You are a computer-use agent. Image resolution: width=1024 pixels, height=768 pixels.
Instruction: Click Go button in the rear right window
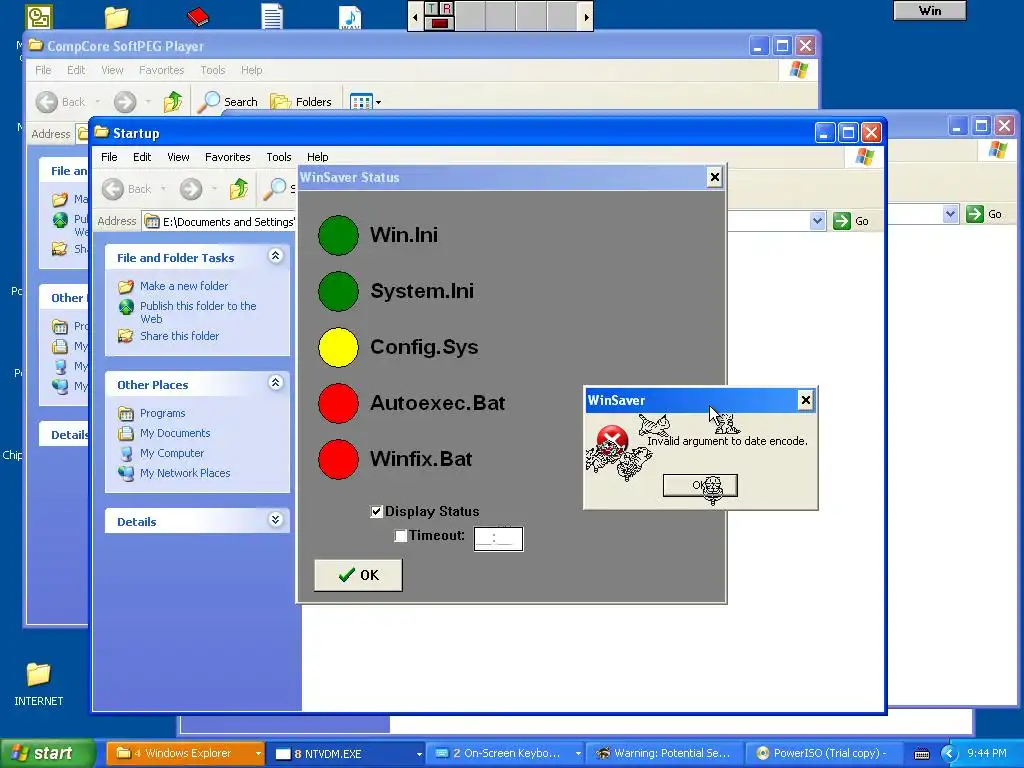pos(985,214)
